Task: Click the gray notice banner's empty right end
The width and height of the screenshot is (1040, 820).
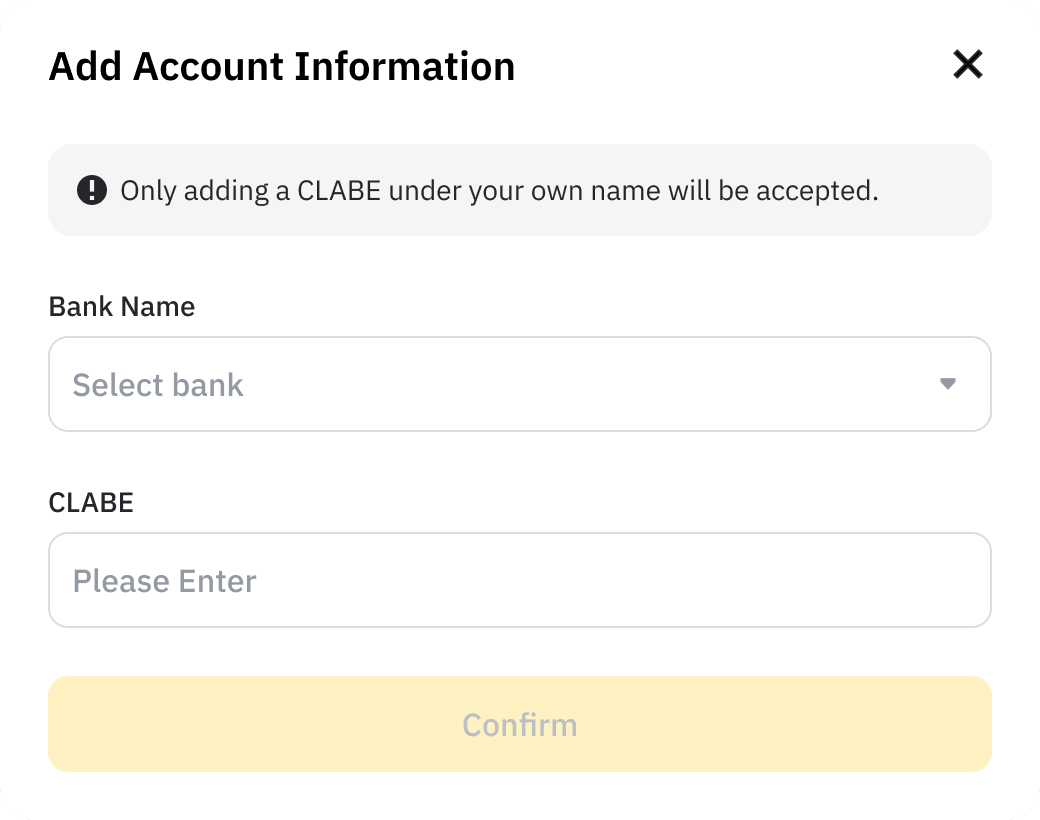Action: 940,190
